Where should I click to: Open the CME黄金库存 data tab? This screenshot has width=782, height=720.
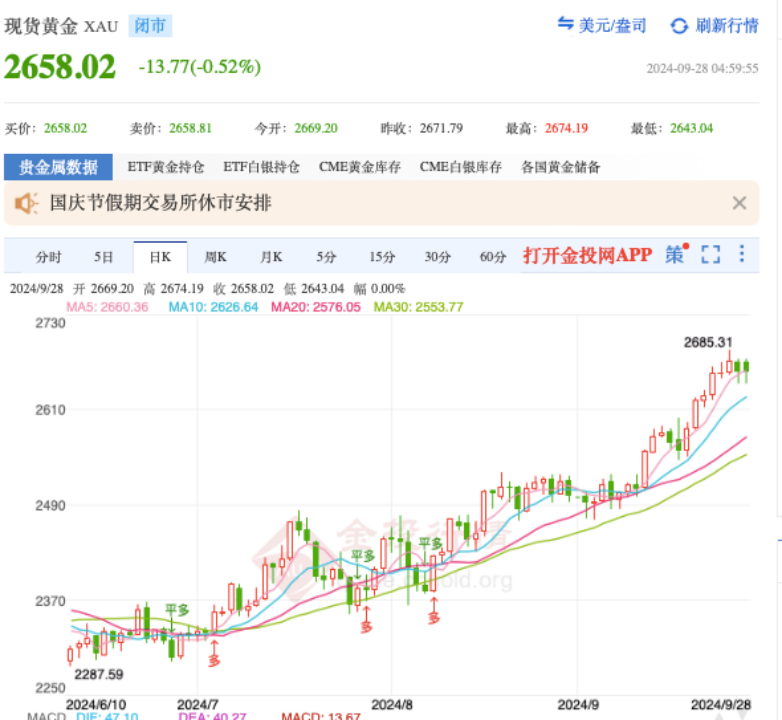pos(360,167)
